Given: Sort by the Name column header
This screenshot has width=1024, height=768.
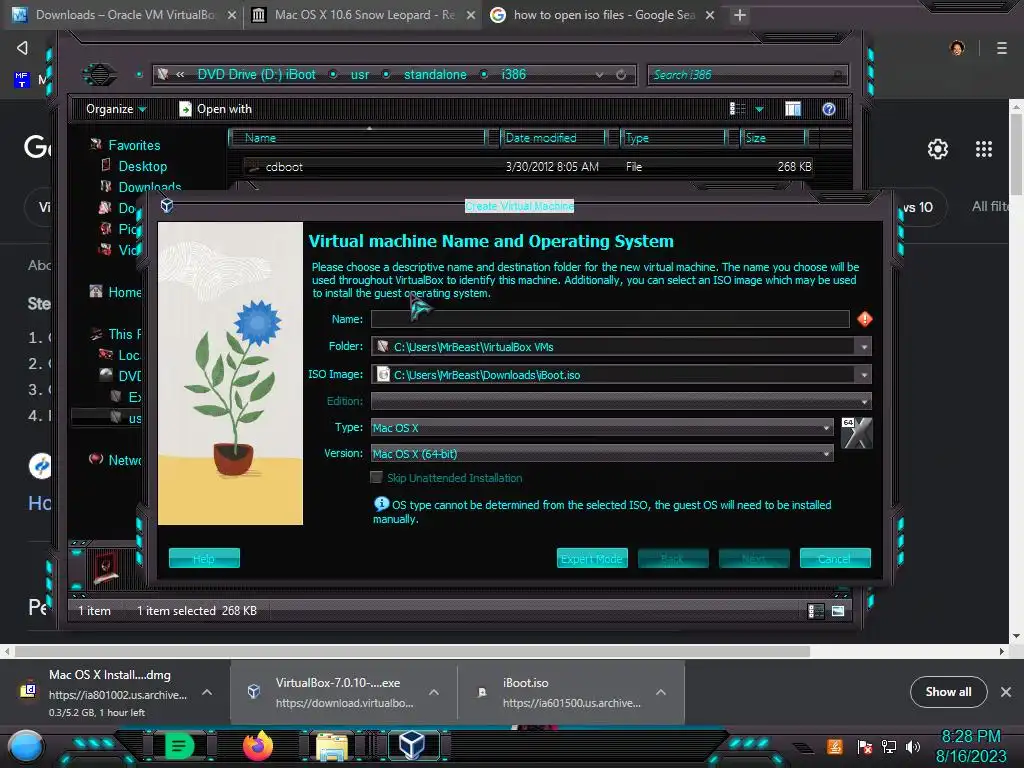Looking at the screenshot, I should [x=358, y=138].
